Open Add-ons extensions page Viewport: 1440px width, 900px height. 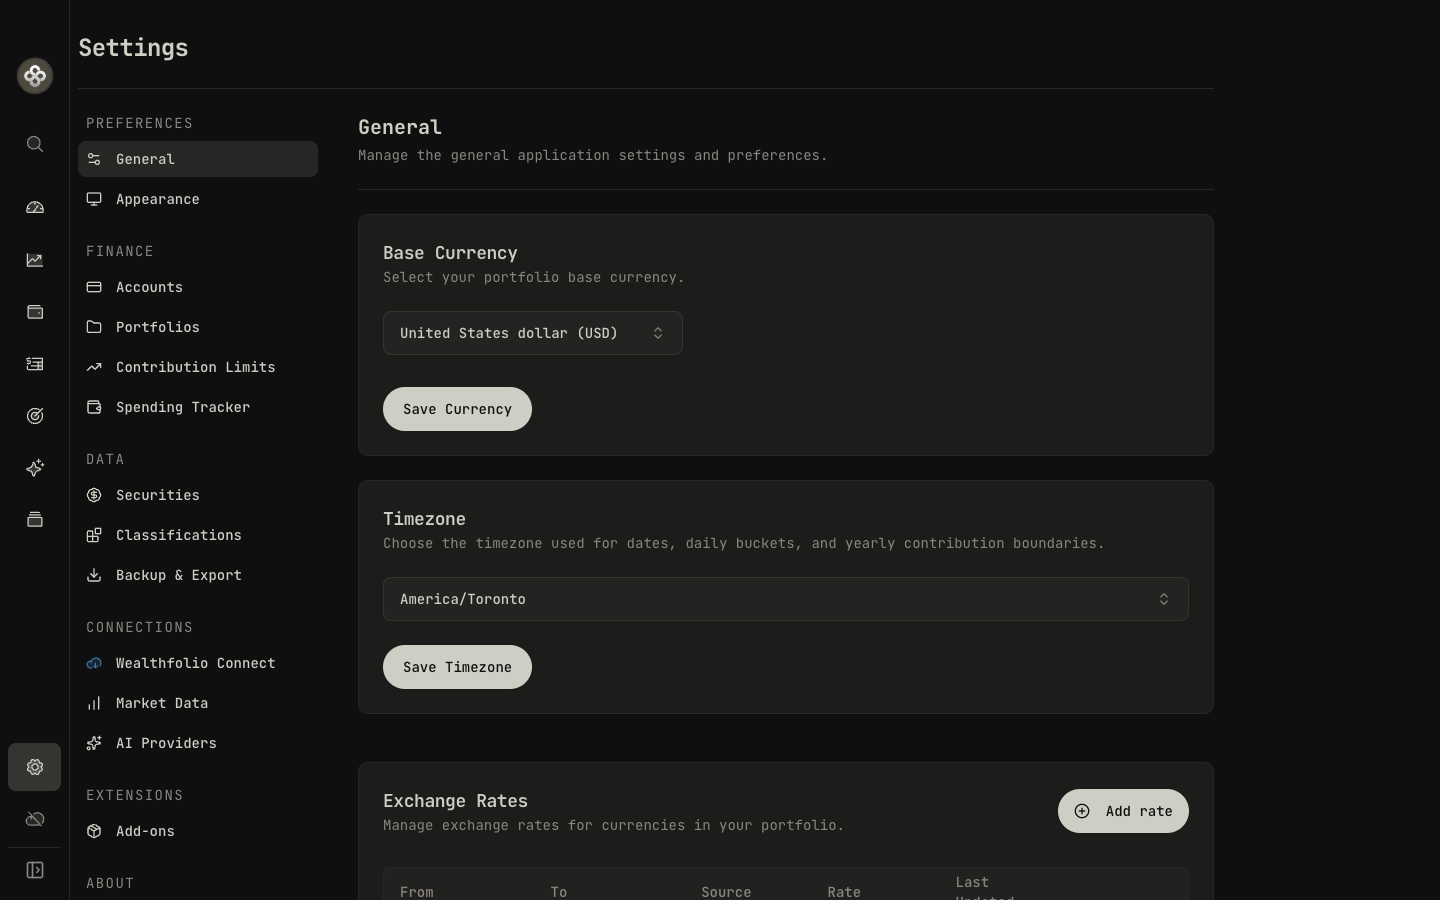(198, 831)
